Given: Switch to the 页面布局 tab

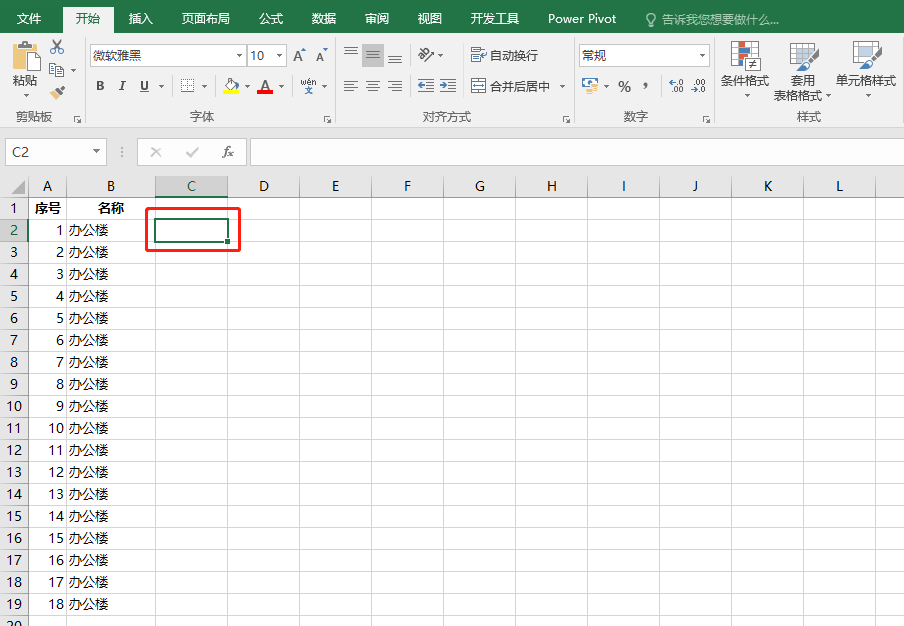Looking at the screenshot, I should pos(206,18).
